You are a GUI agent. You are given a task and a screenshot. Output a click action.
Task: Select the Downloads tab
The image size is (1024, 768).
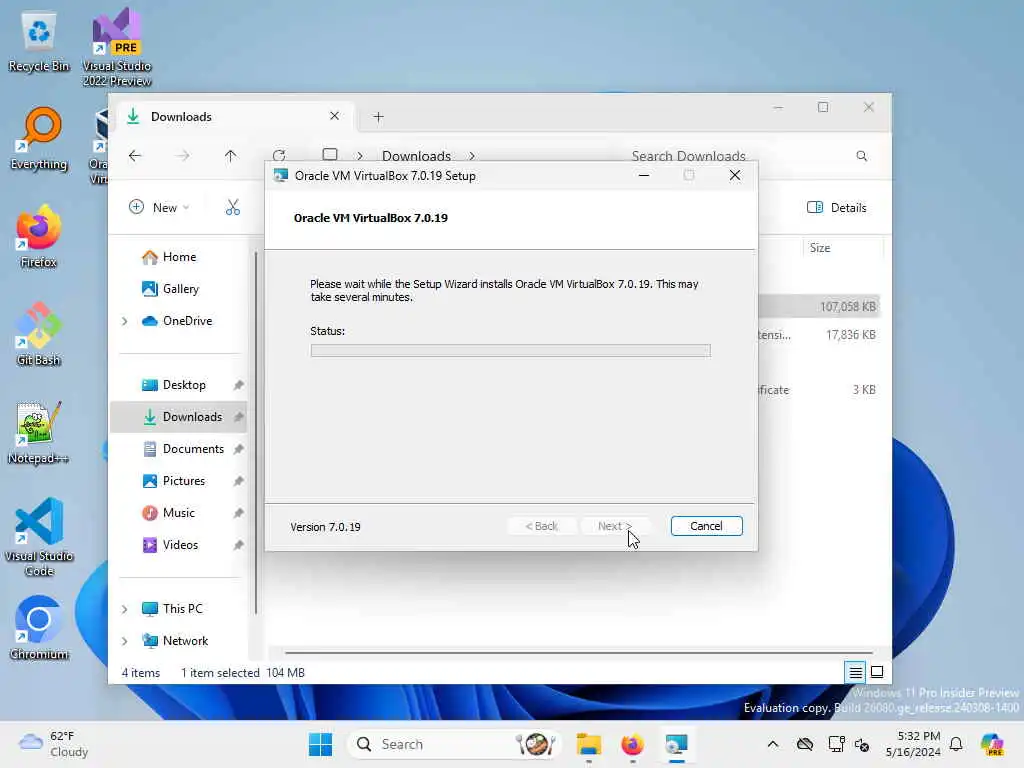point(235,116)
